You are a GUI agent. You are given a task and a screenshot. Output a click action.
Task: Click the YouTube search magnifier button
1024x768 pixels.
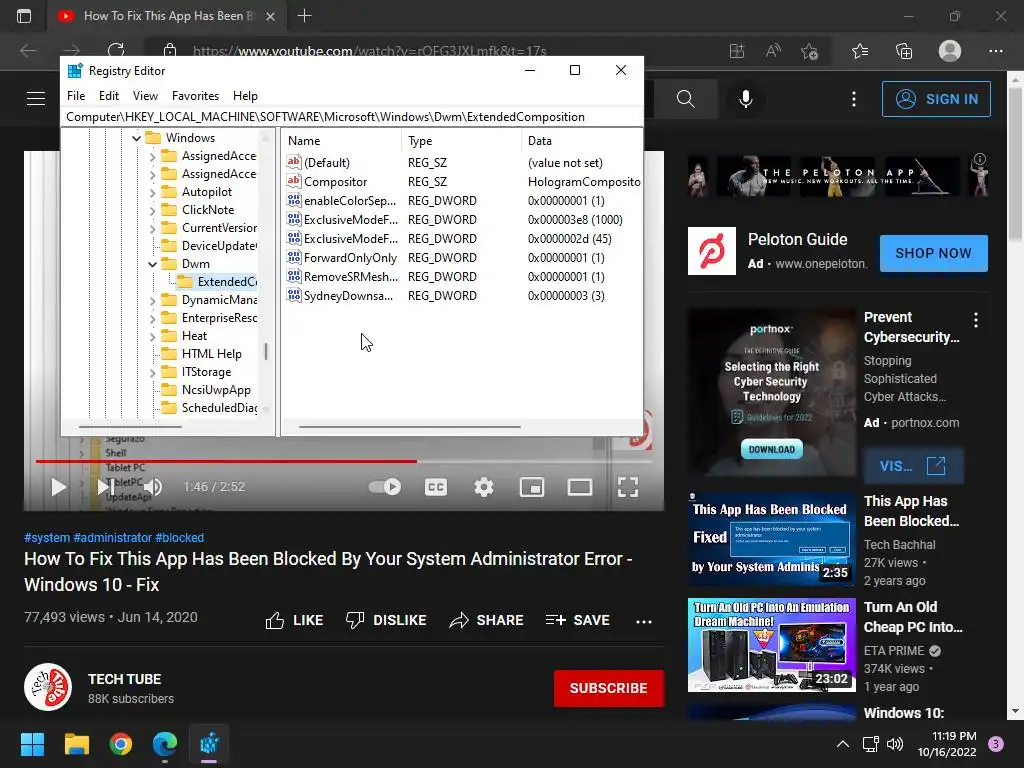click(685, 99)
